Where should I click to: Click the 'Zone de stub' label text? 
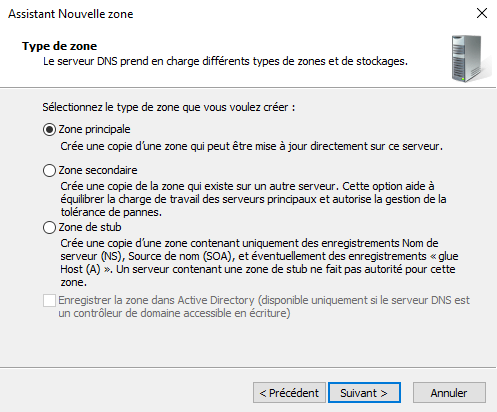point(90,227)
